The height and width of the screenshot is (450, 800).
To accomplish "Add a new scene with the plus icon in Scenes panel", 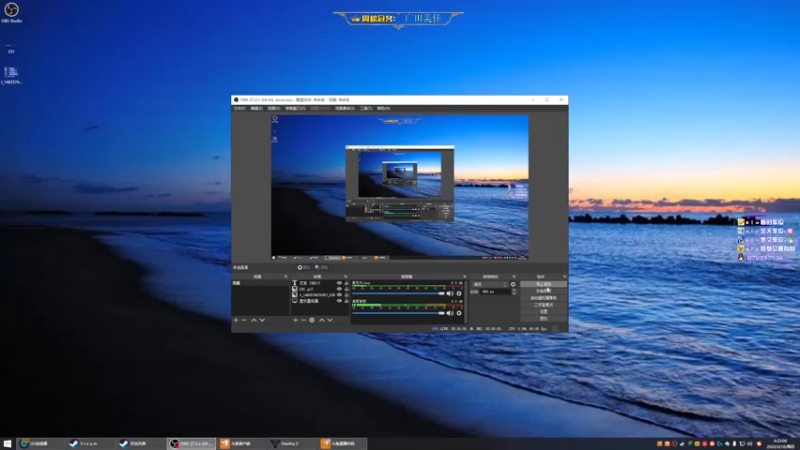I will pyautogui.click(x=236, y=320).
